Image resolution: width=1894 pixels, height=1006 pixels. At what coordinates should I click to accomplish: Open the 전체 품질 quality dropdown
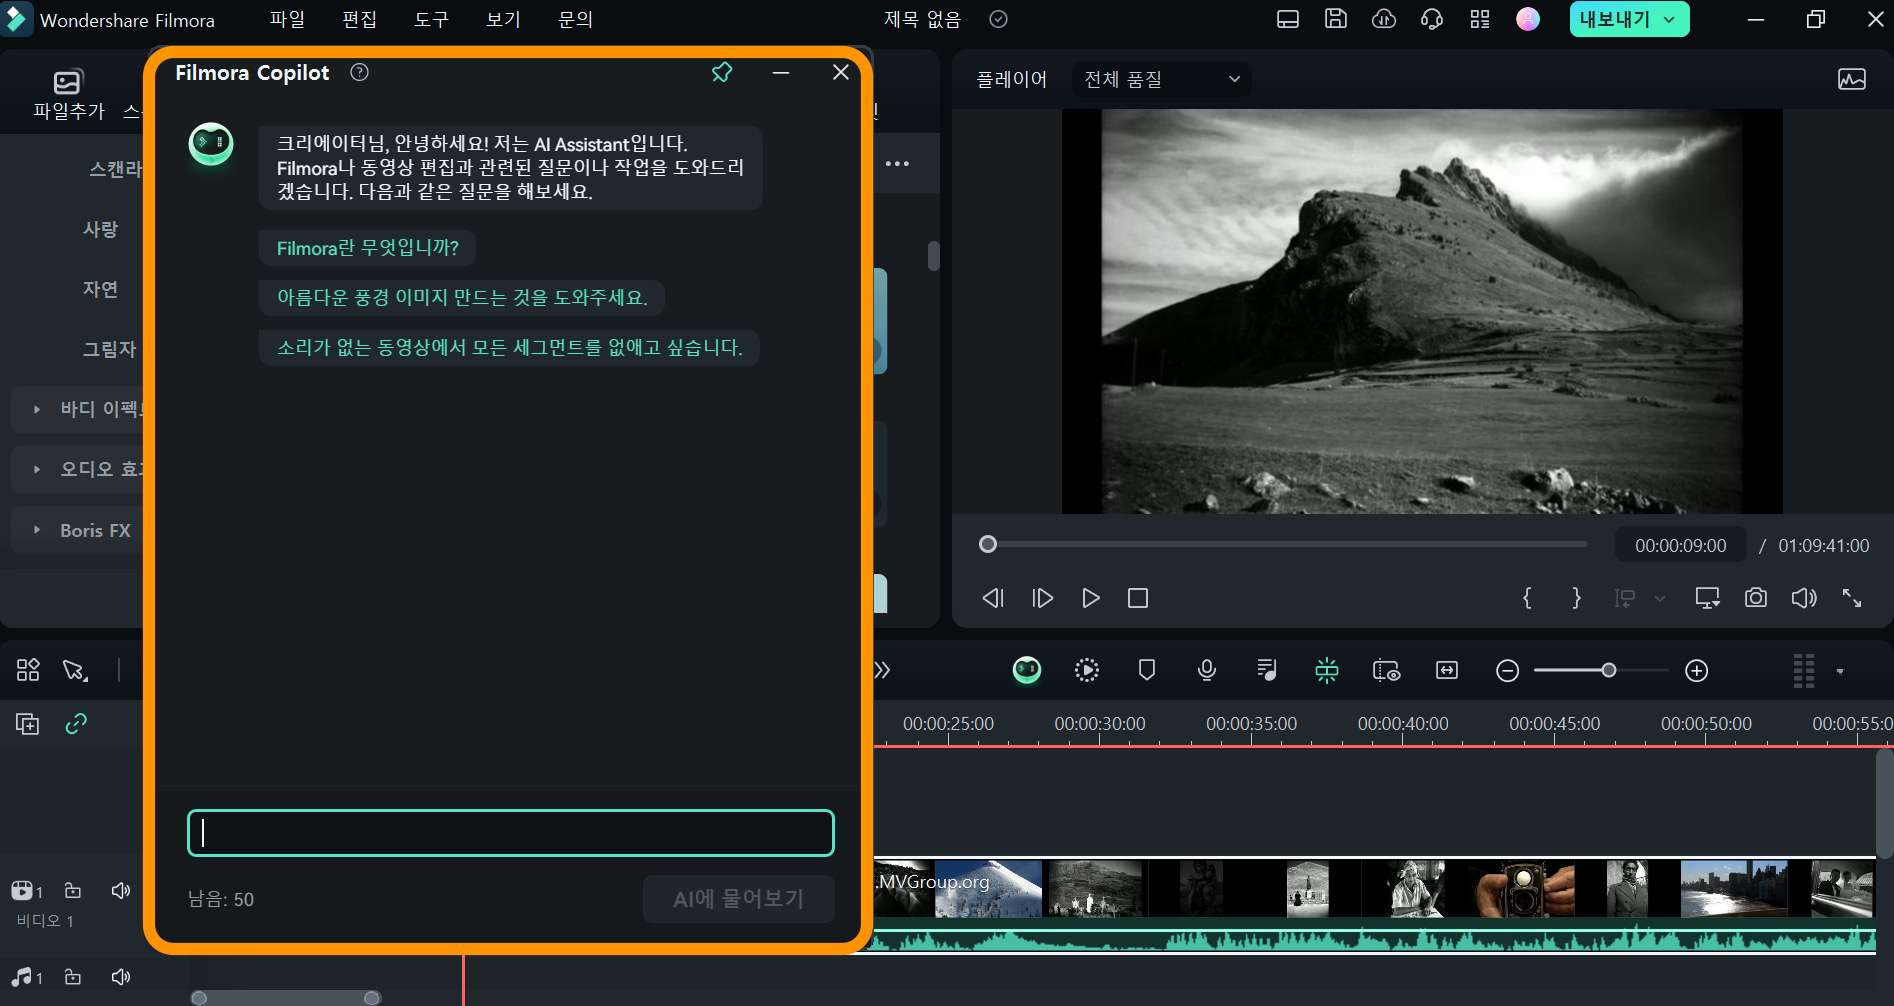tap(1162, 79)
